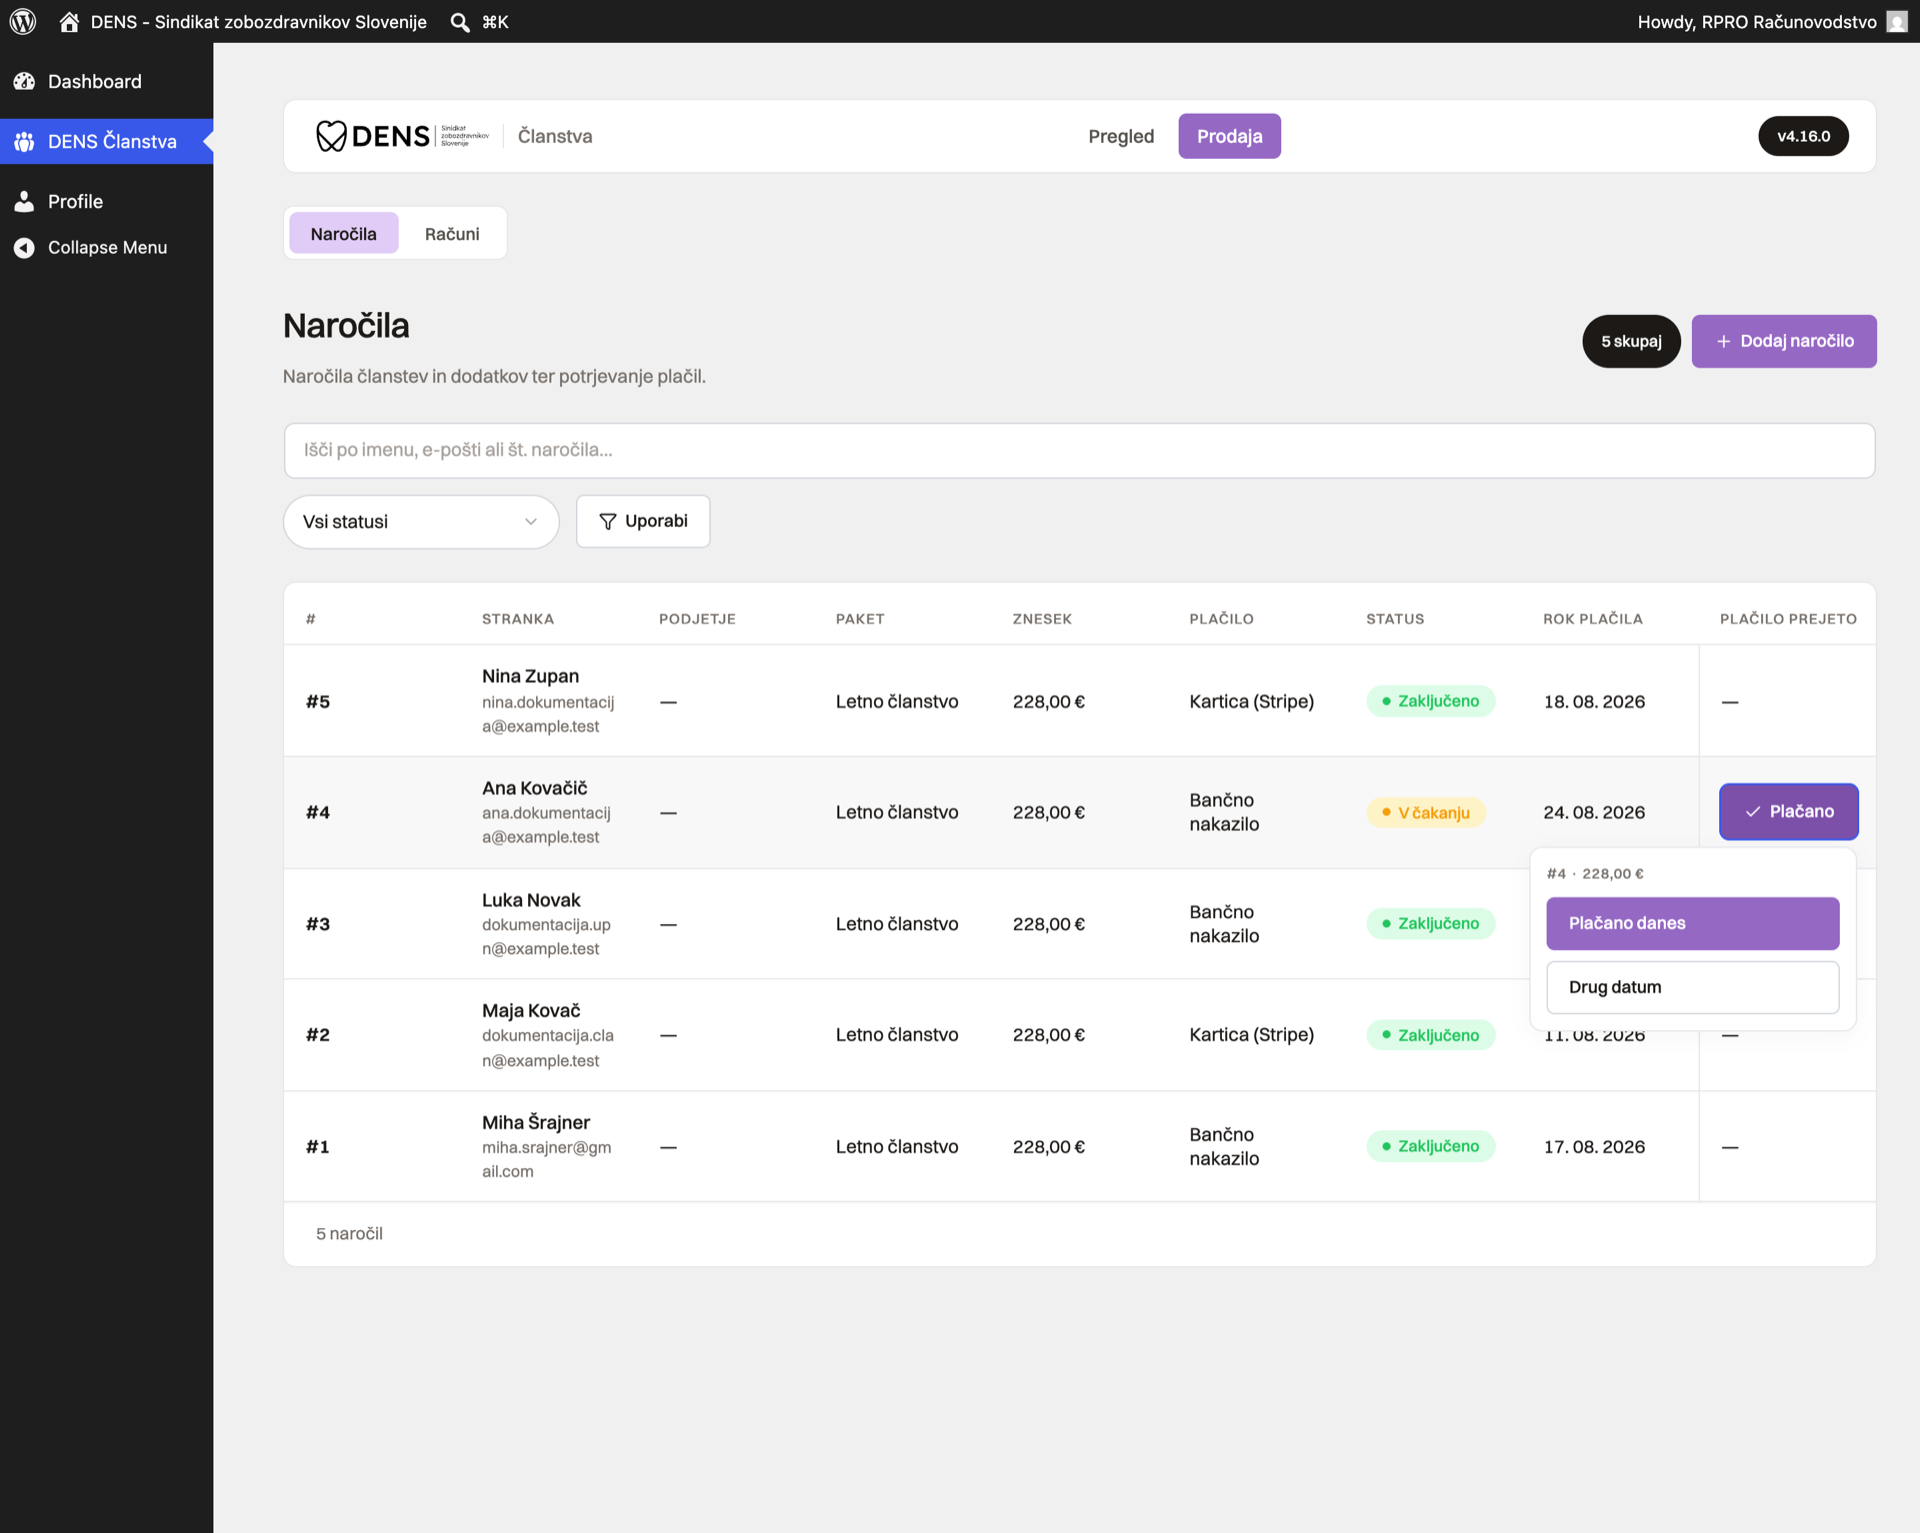Open search via magnifier icon
This screenshot has height=1533, width=1920.
point(460,22)
